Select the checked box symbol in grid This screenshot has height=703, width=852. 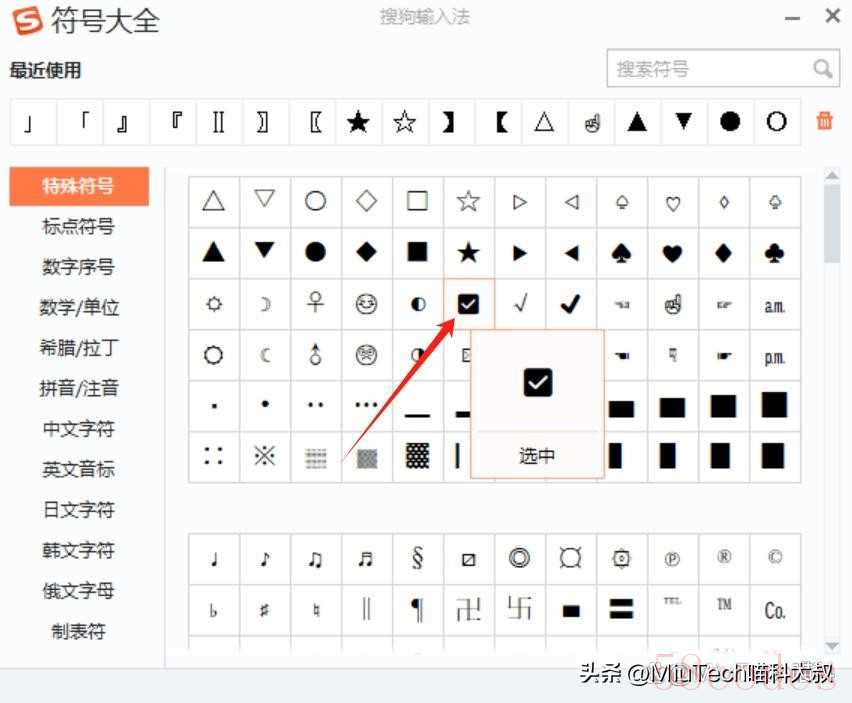click(468, 304)
